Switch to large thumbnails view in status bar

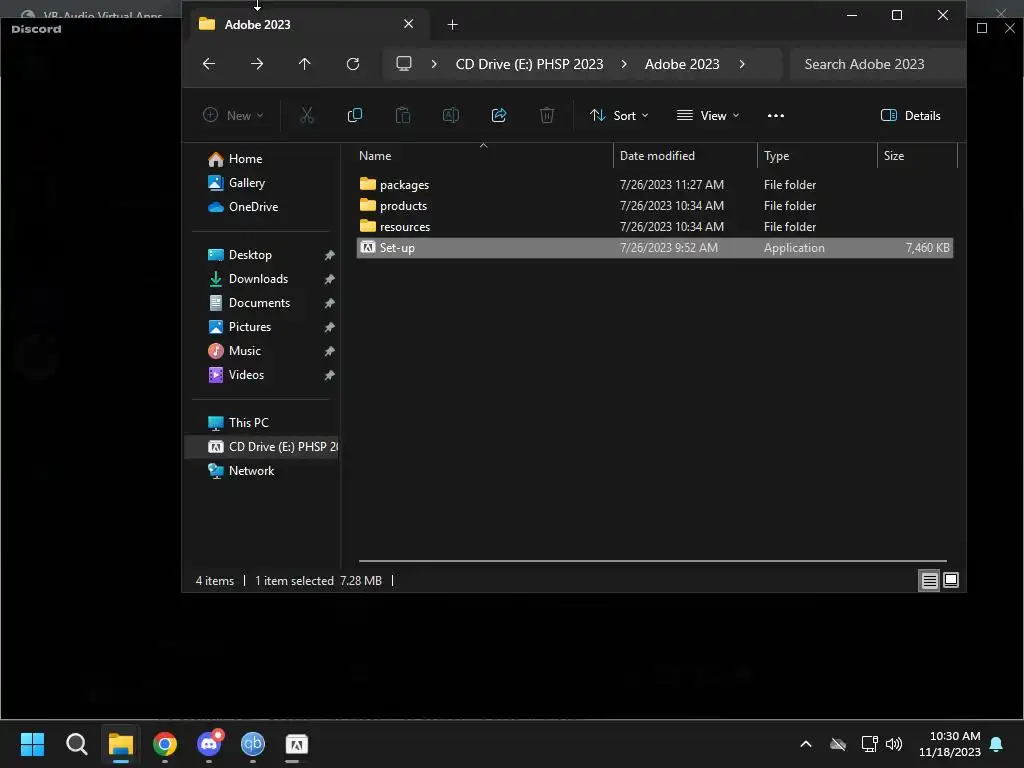951,581
